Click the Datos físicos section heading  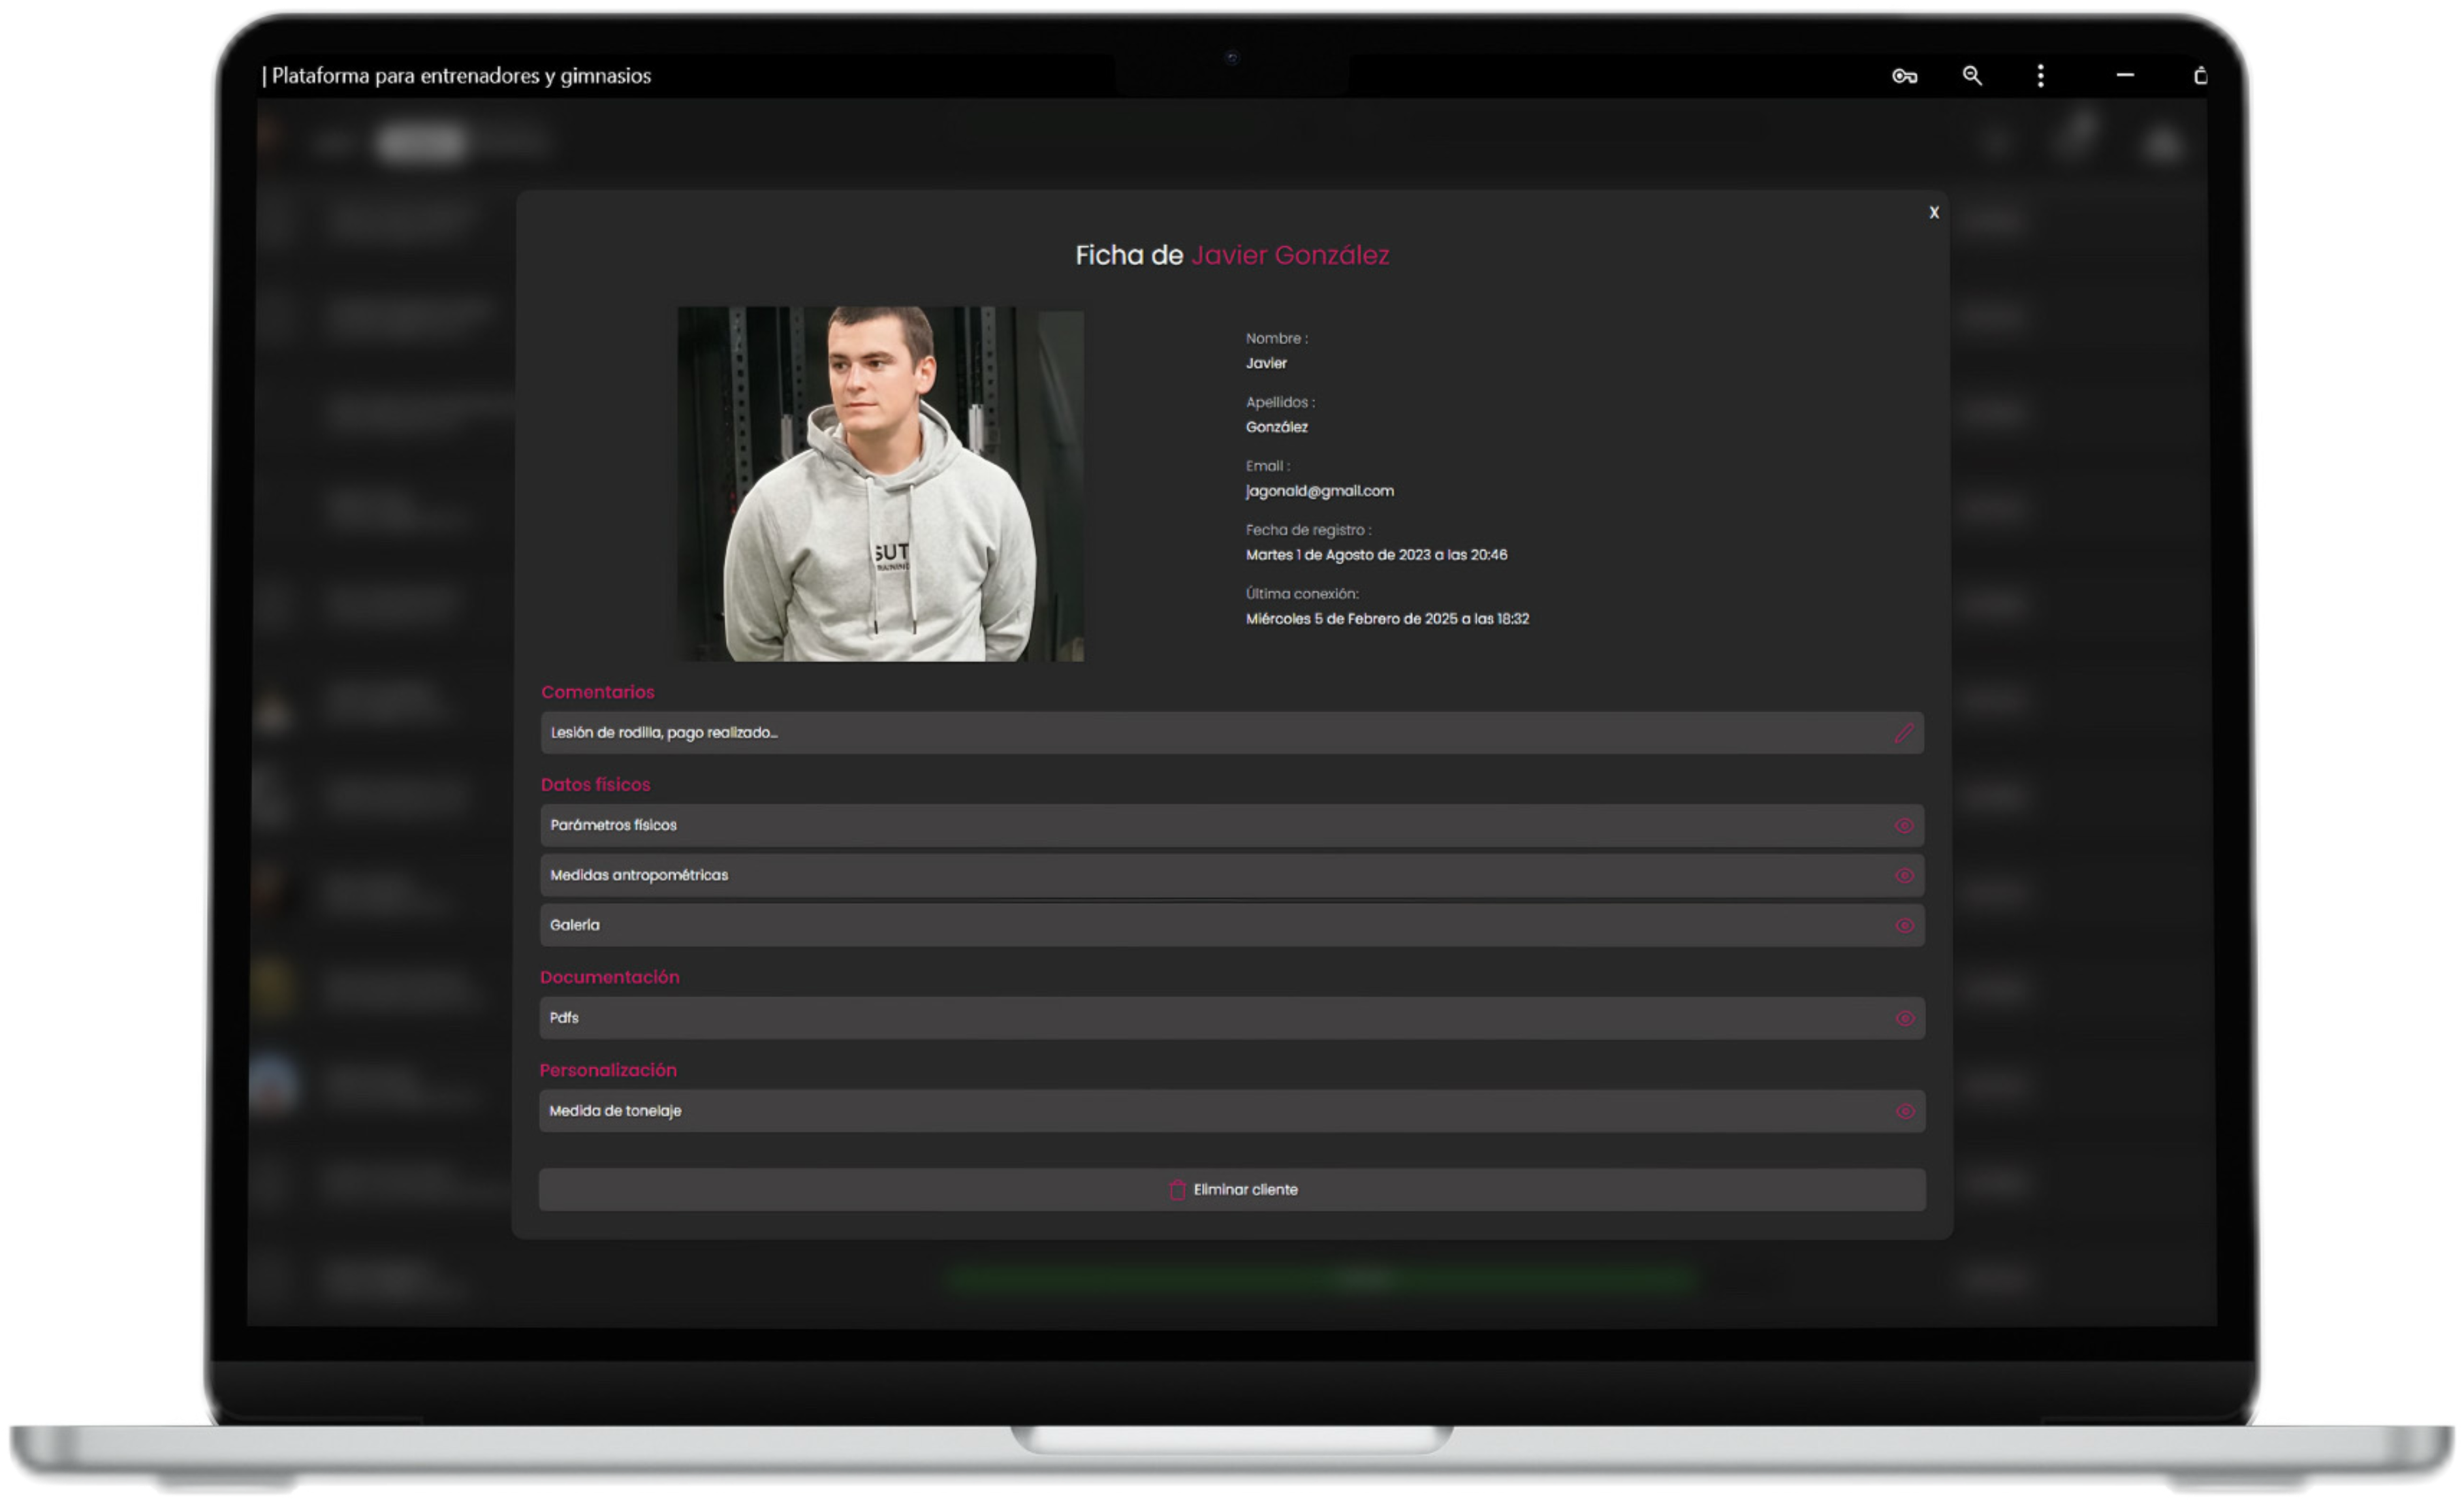(x=596, y=785)
